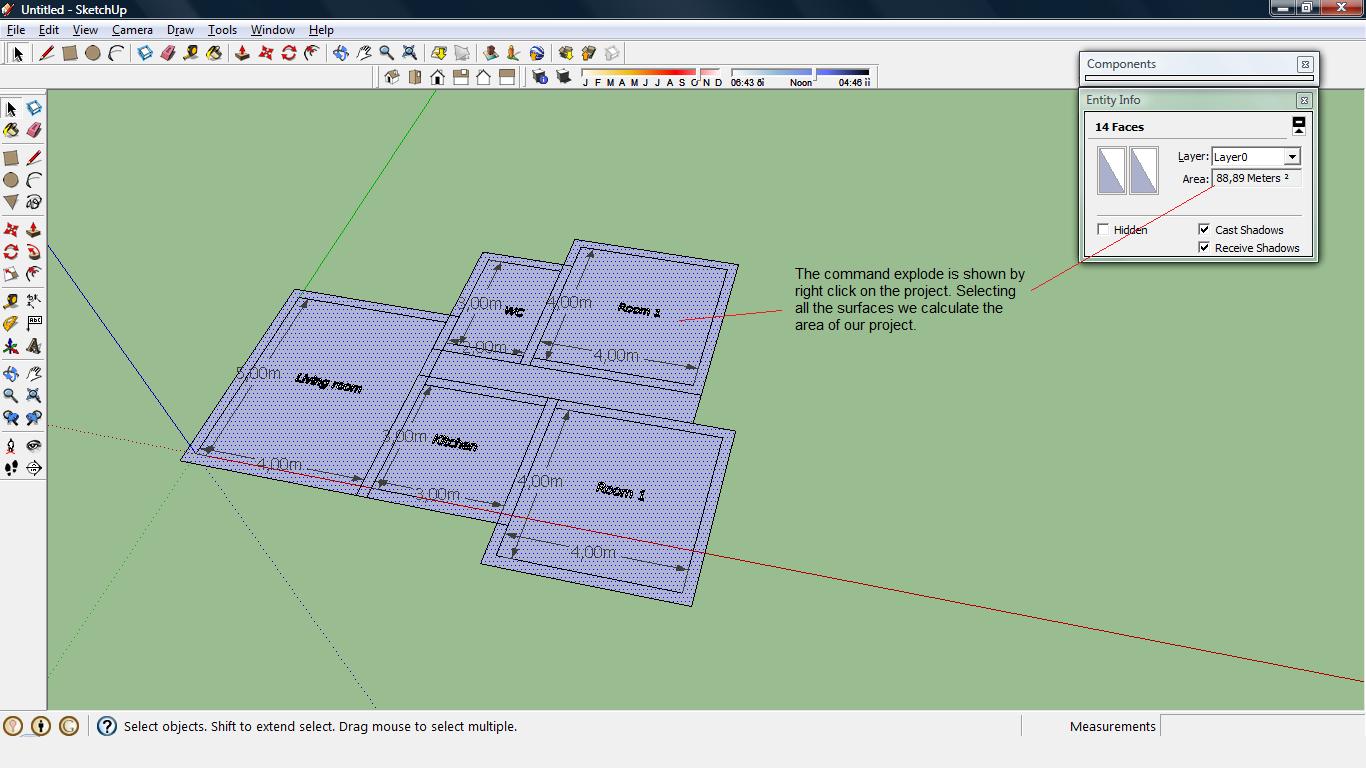Screen dimensions: 1366x768
Task: Enable the Hidden checkbox in Entity Info
Action: point(1103,229)
